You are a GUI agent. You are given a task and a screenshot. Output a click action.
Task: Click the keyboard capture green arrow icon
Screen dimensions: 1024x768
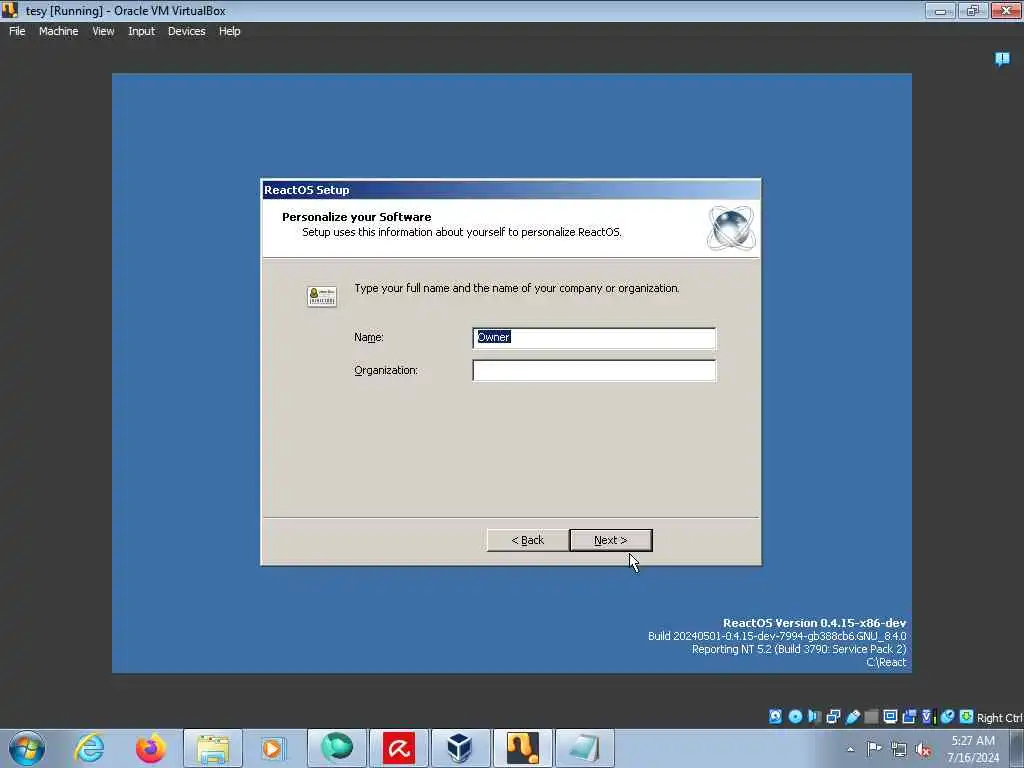[x=967, y=716]
